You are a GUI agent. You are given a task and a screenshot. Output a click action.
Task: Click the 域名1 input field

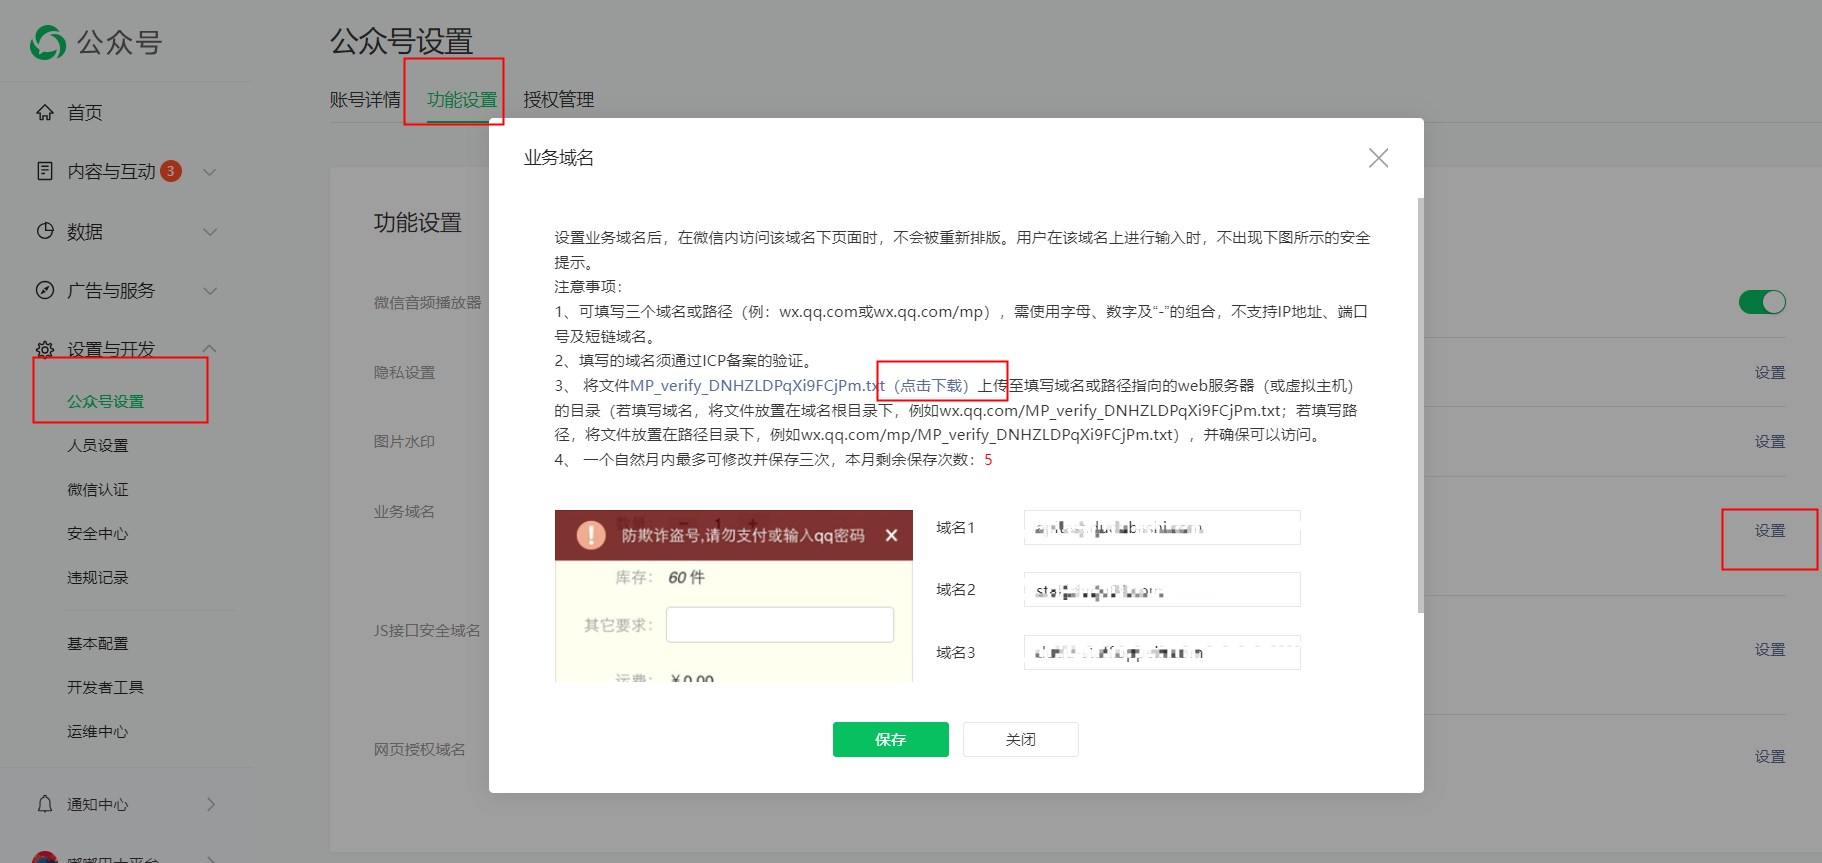pos(1162,527)
